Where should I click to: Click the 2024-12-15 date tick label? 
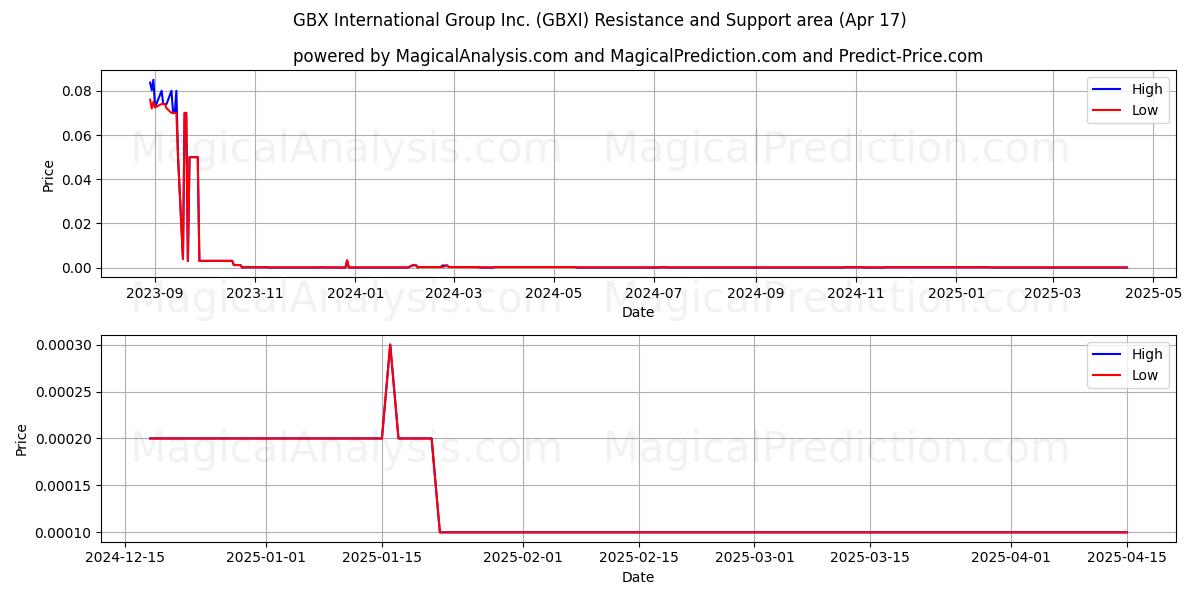tap(125, 558)
